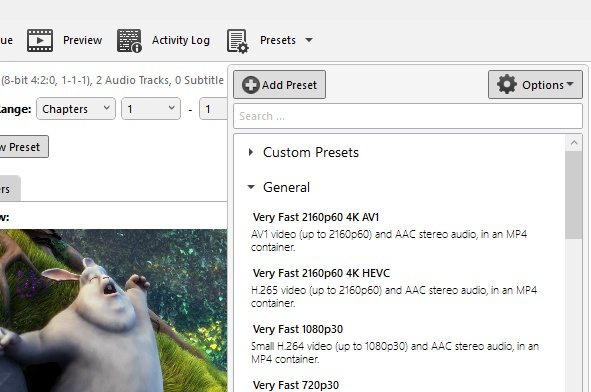Screen dimensions: 591x392
Task: Open the Chapters range type dropdown
Action: (76, 109)
